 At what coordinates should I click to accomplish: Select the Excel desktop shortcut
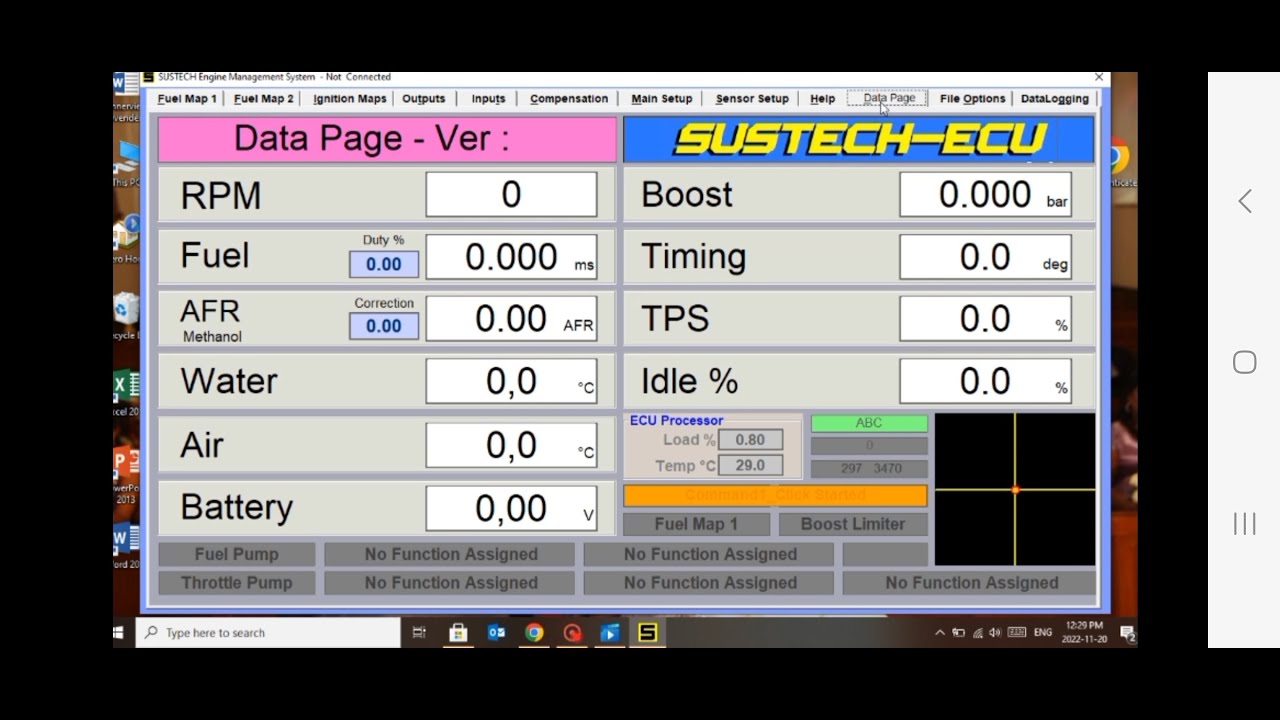[126, 393]
